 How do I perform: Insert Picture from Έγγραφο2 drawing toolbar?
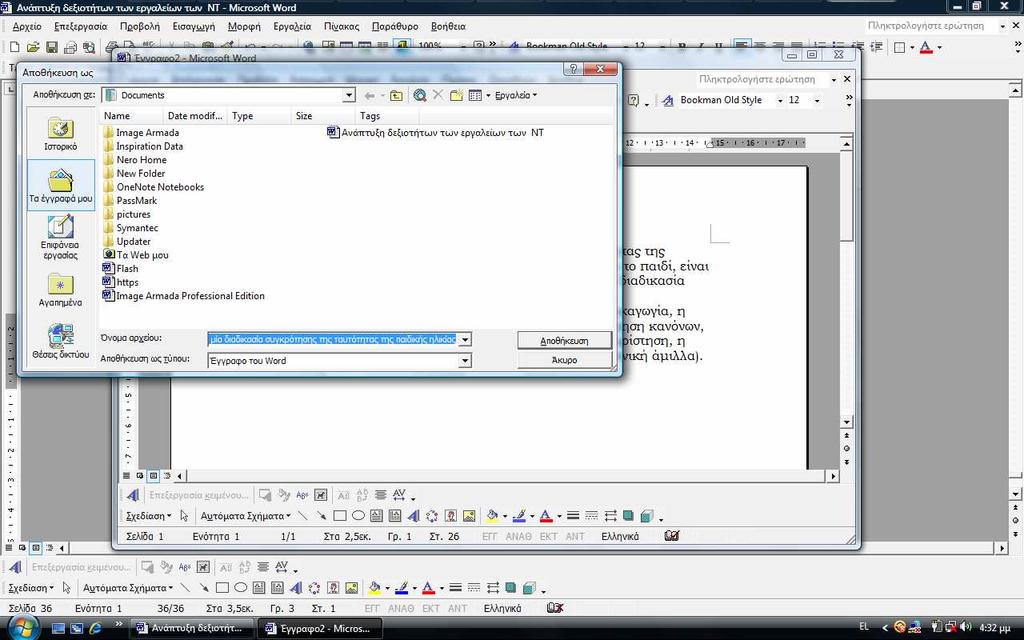(469, 516)
